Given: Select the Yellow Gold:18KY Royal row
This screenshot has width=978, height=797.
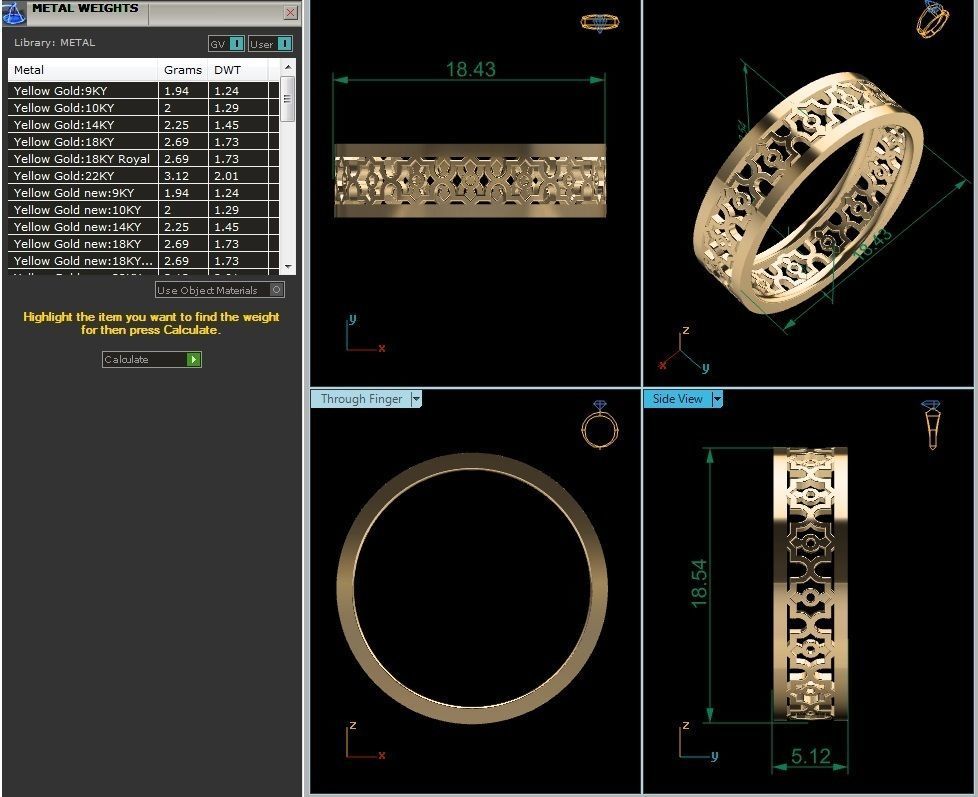Looking at the screenshot, I should [143, 158].
